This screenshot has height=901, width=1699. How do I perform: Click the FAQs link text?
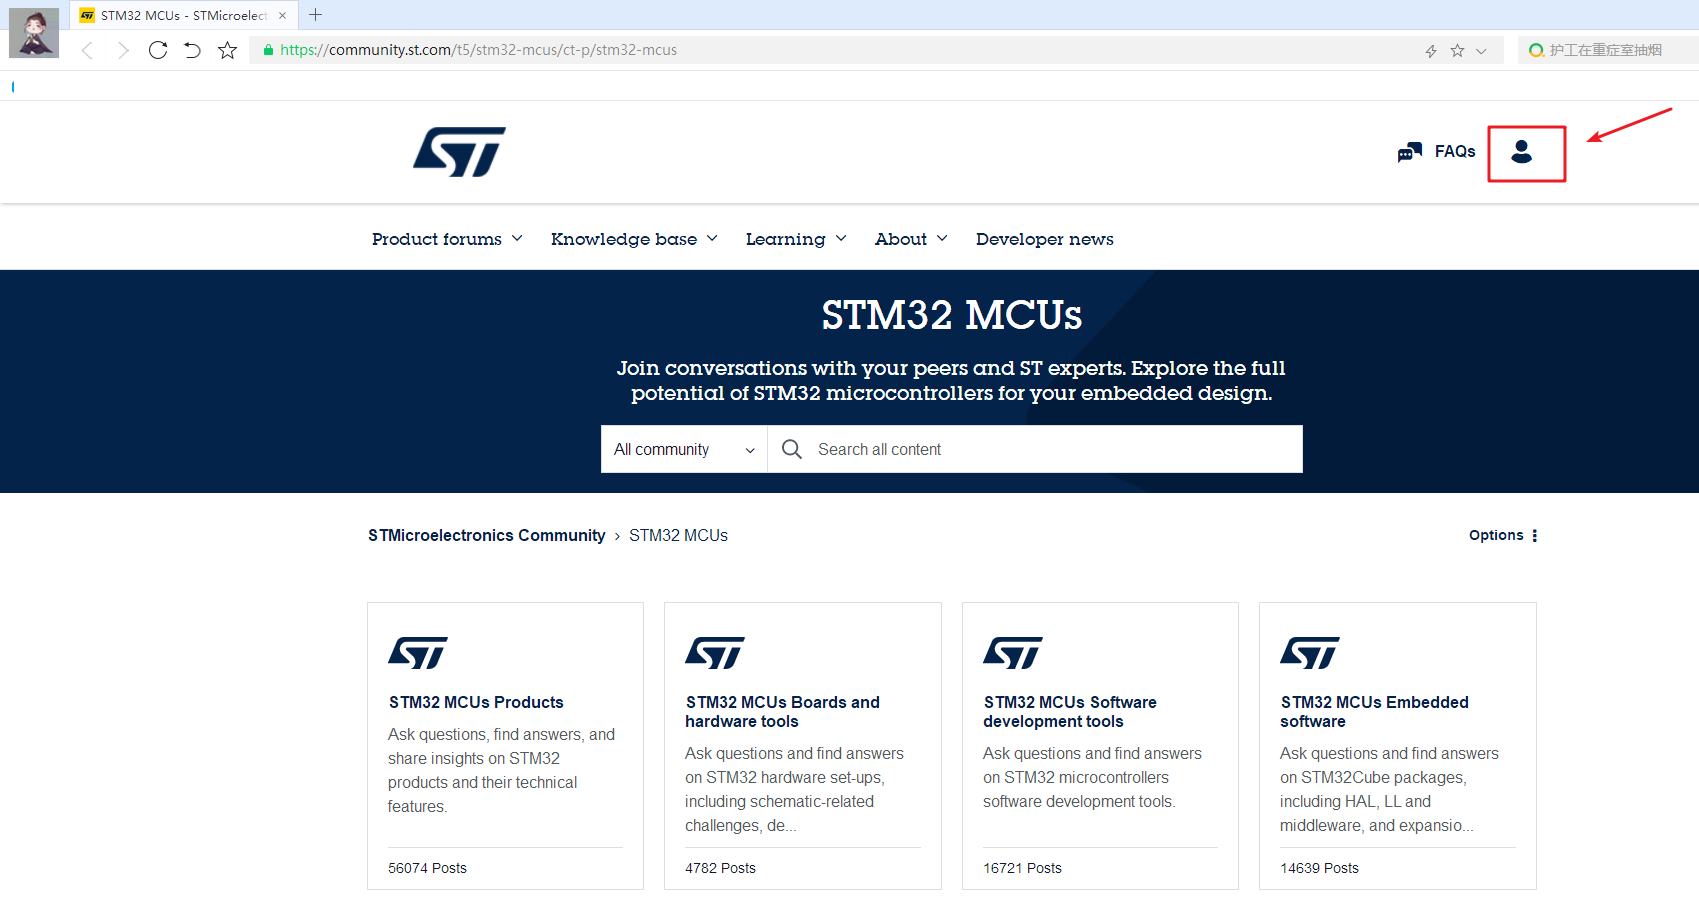(1455, 152)
